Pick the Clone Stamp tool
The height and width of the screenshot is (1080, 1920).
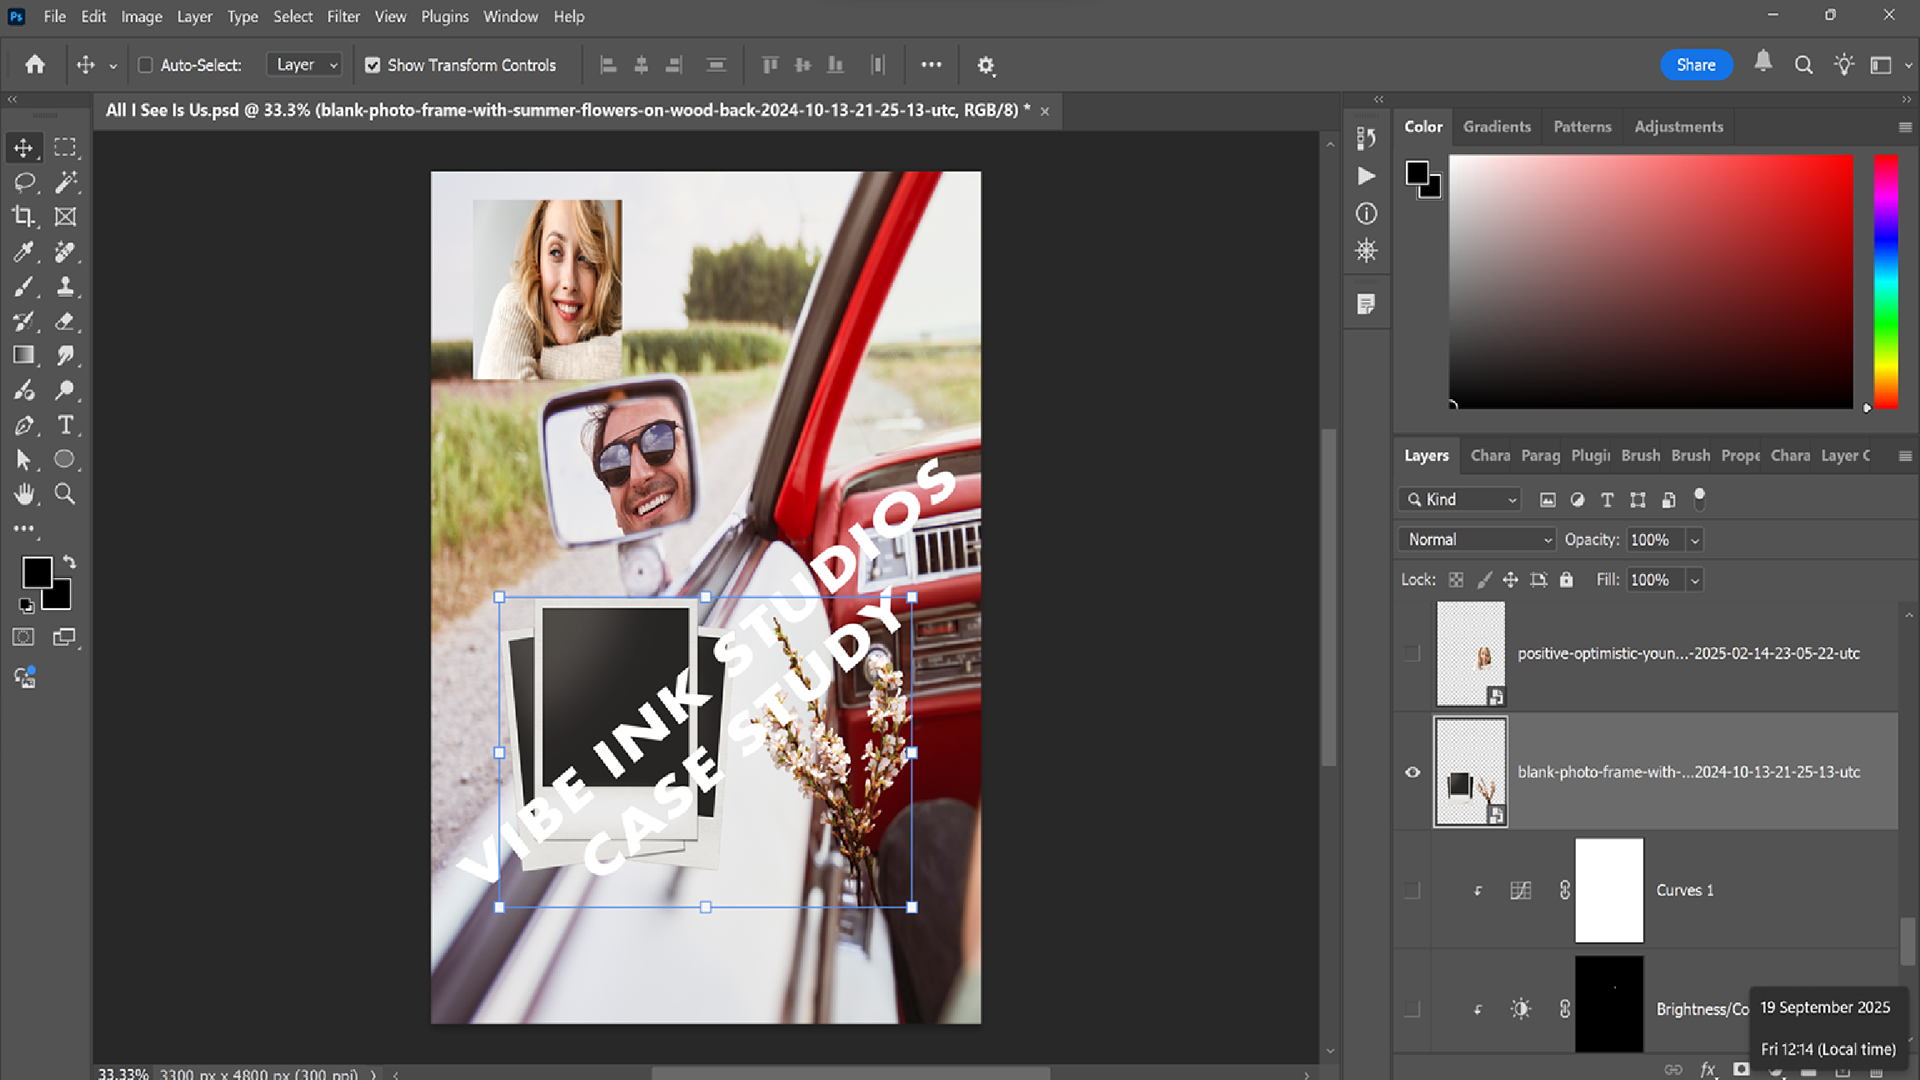65,287
